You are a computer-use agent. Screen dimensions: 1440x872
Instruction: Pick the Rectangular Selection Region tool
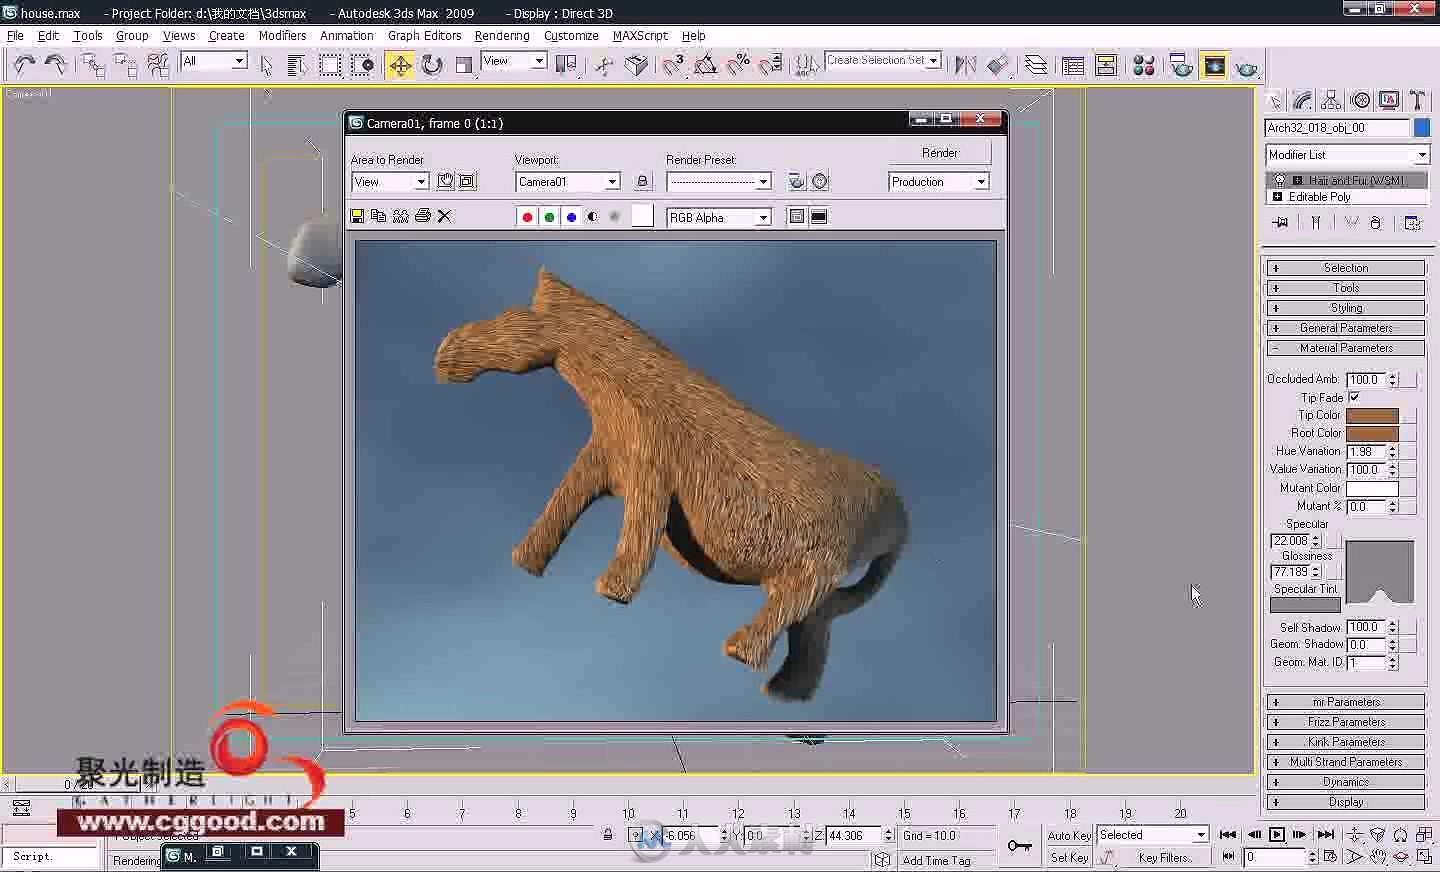pyautogui.click(x=330, y=66)
